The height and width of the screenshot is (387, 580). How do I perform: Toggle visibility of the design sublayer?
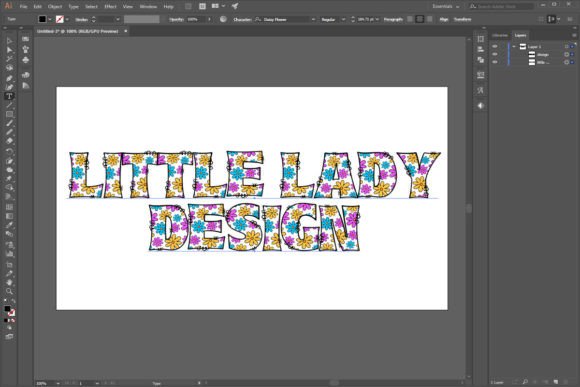[495, 54]
